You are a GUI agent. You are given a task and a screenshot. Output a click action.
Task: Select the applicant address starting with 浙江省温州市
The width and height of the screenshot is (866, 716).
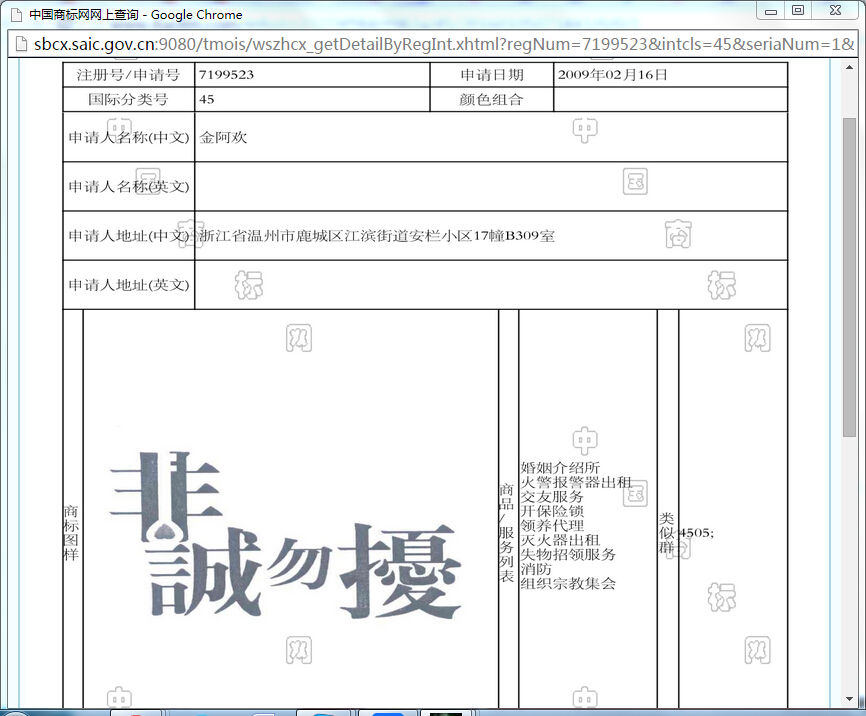point(377,236)
